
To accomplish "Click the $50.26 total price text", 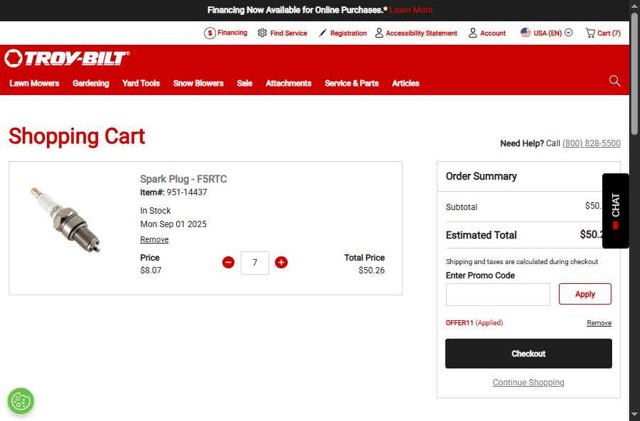I will [x=371, y=270].
